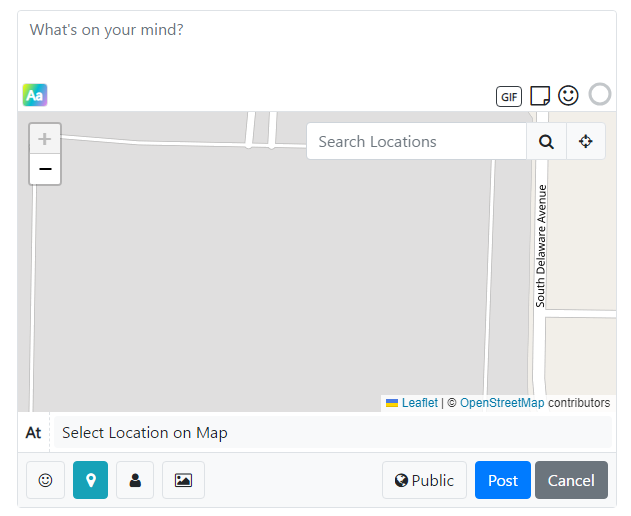Open the GIF picker
The height and width of the screenshot is (516, 631).
click(509, 97)
